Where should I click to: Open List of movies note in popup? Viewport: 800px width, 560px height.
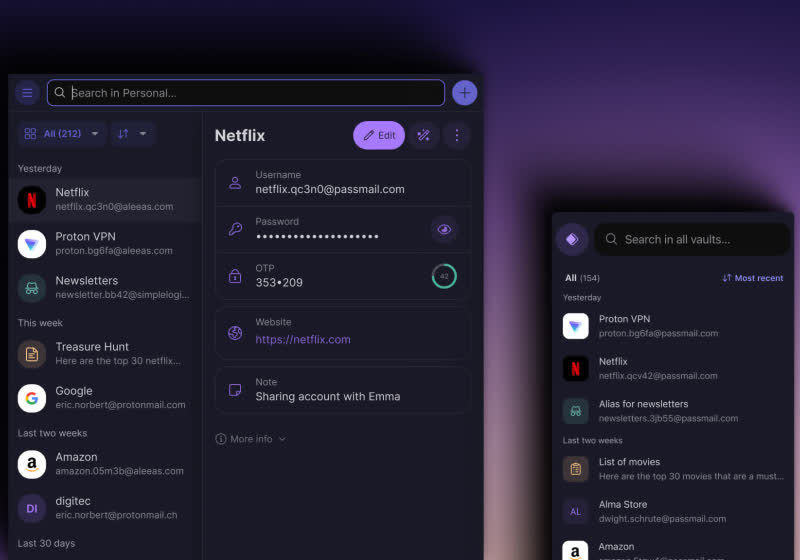pos(673,469)
